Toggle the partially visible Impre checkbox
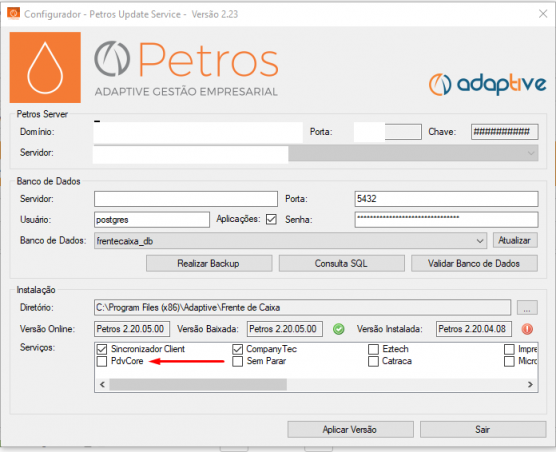Screen dimensions: 556x452 coord(509,349)
